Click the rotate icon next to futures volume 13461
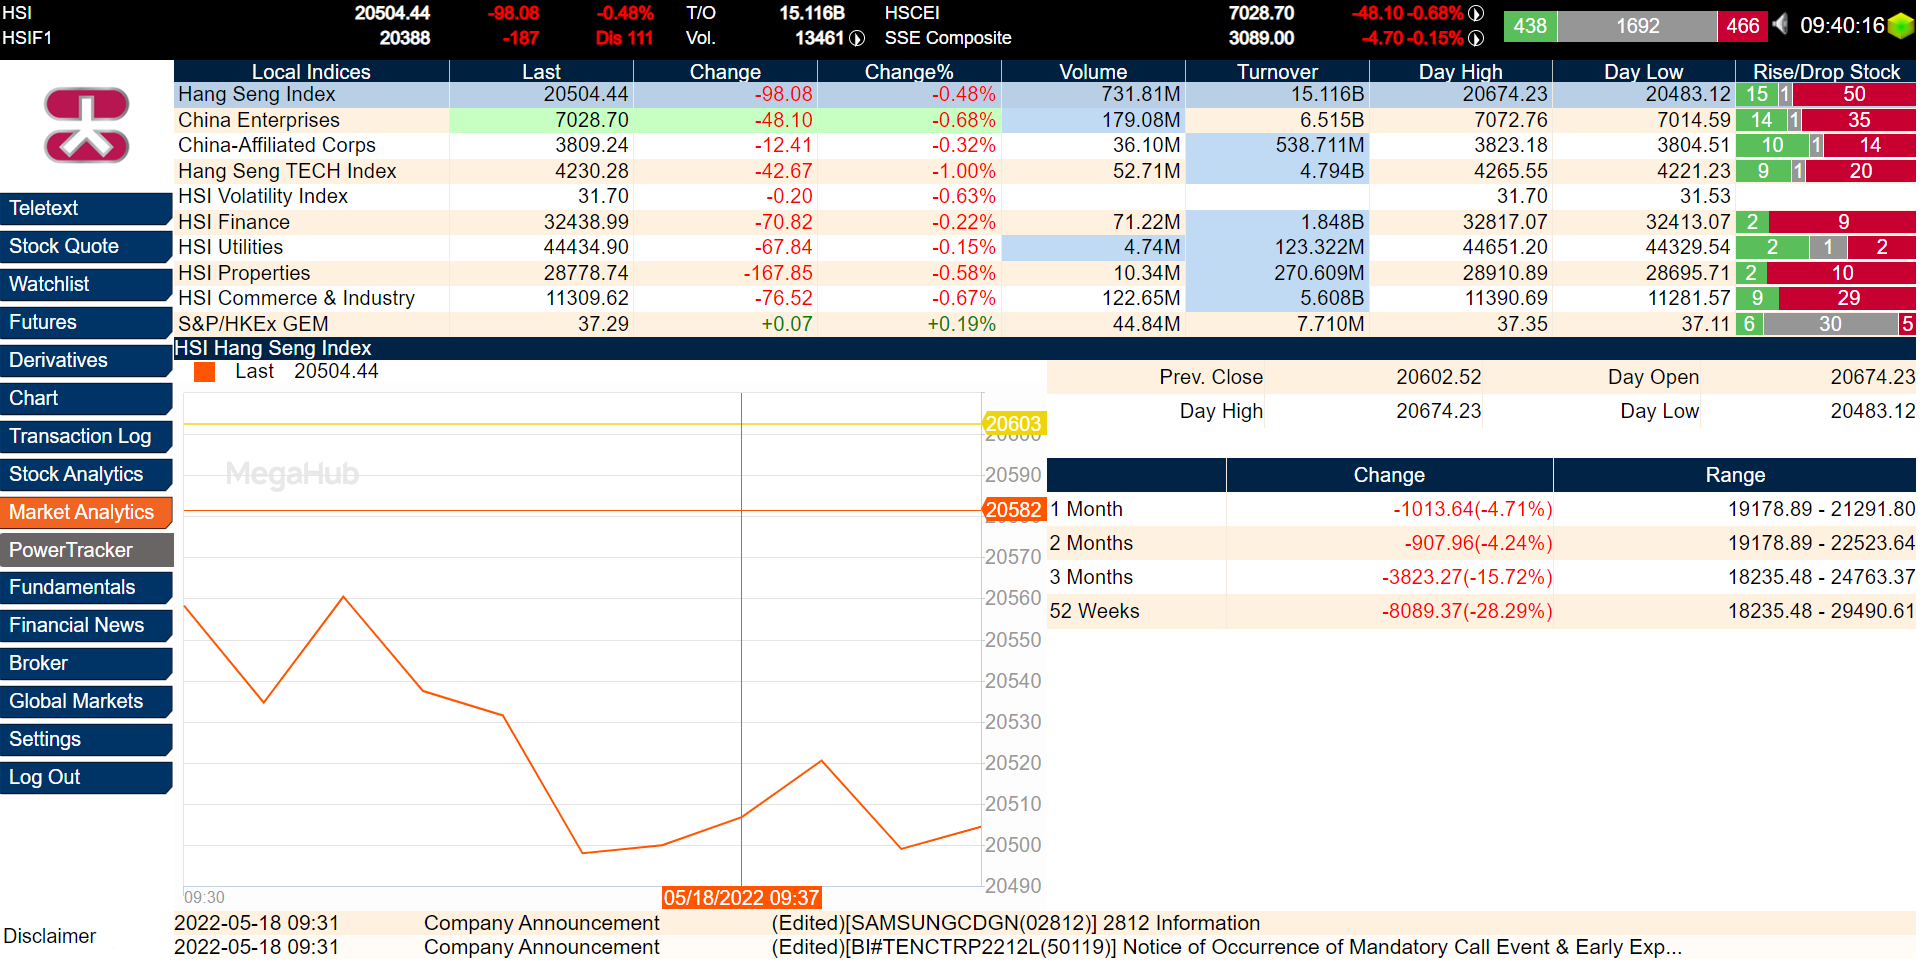 tap(857, 36)
